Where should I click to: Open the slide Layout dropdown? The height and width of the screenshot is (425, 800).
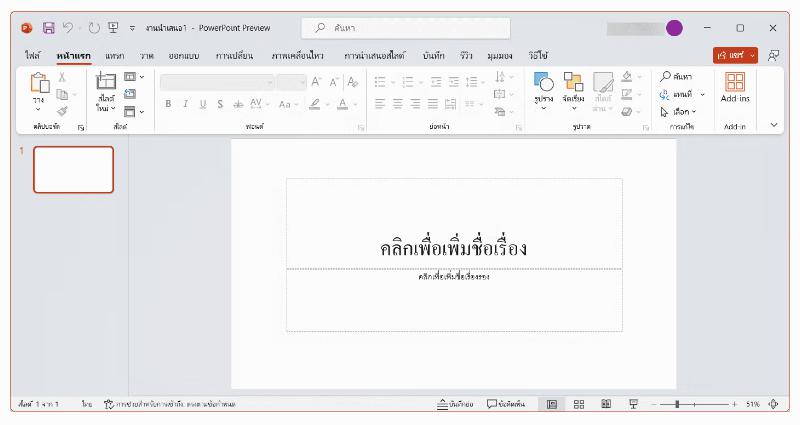point(134,77)
